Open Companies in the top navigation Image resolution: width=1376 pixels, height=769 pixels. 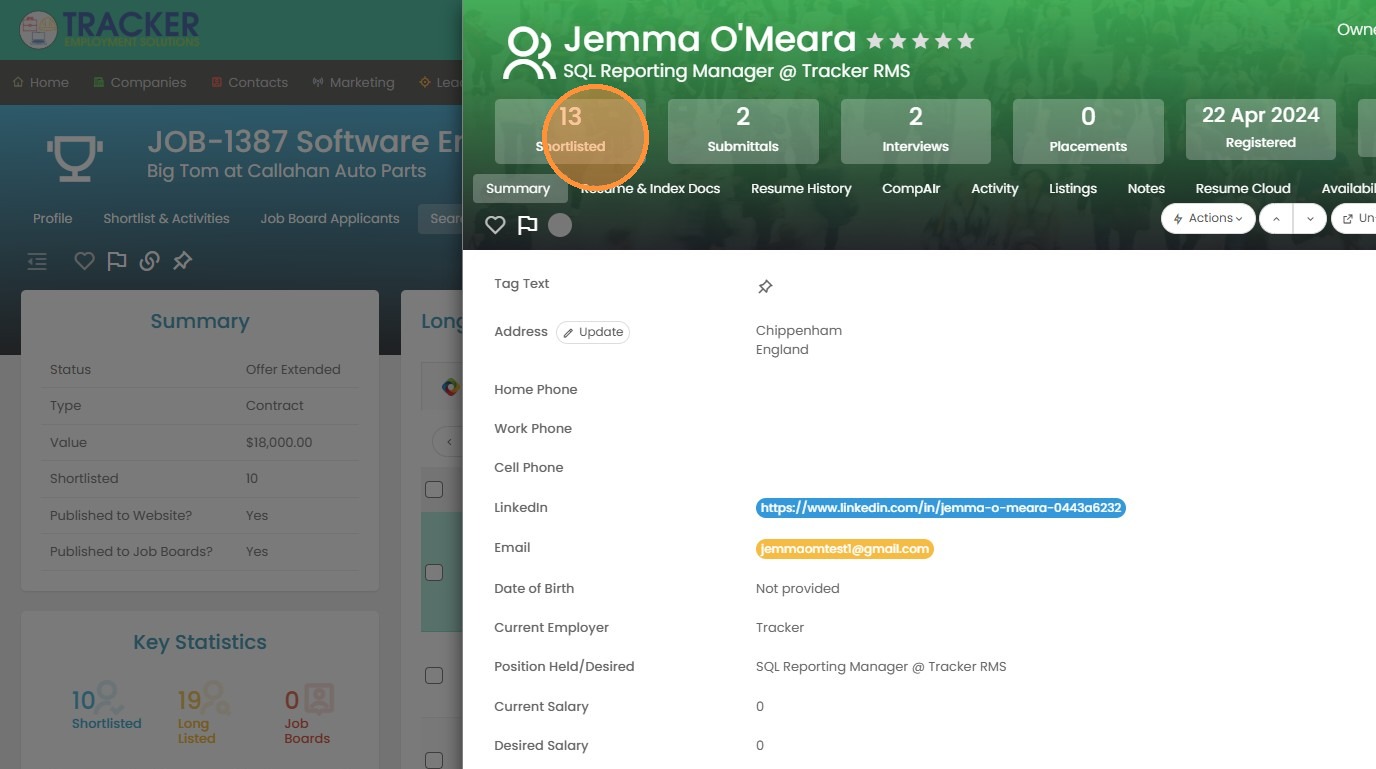140,82
